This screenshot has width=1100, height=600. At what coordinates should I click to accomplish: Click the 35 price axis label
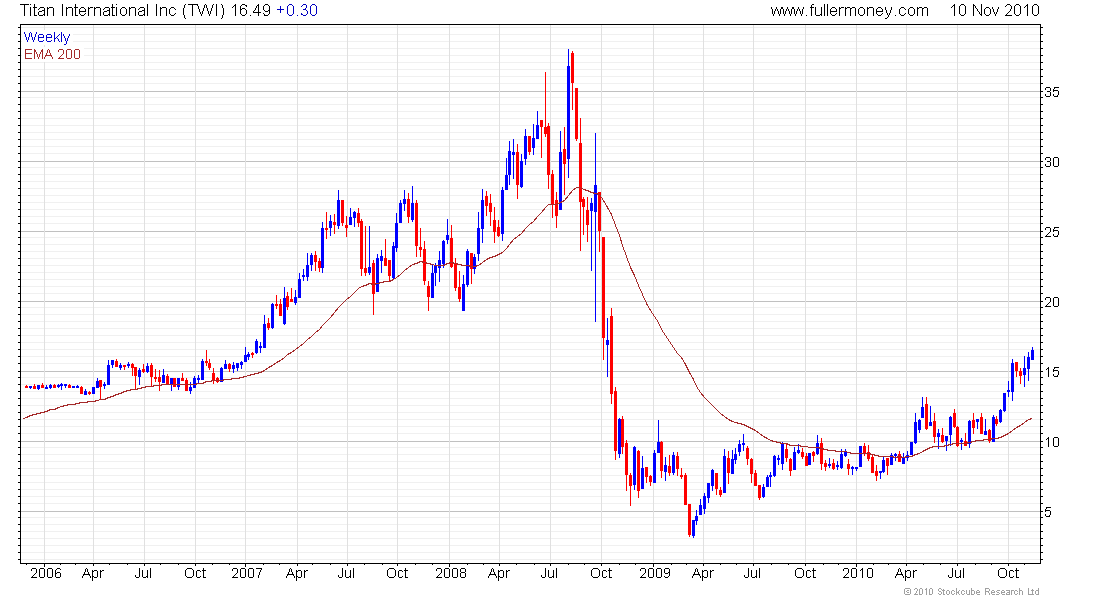(x=1052, y=92)
